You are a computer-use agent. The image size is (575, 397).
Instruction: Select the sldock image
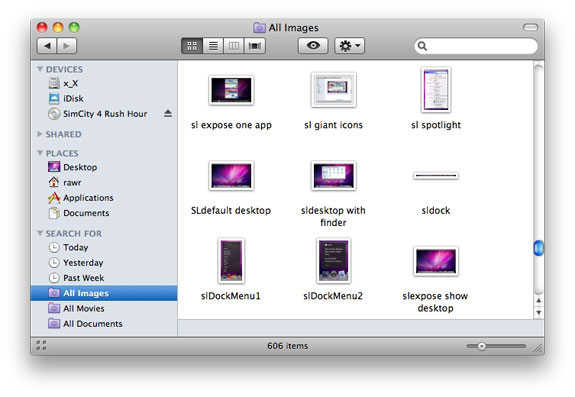click(436, 176)
